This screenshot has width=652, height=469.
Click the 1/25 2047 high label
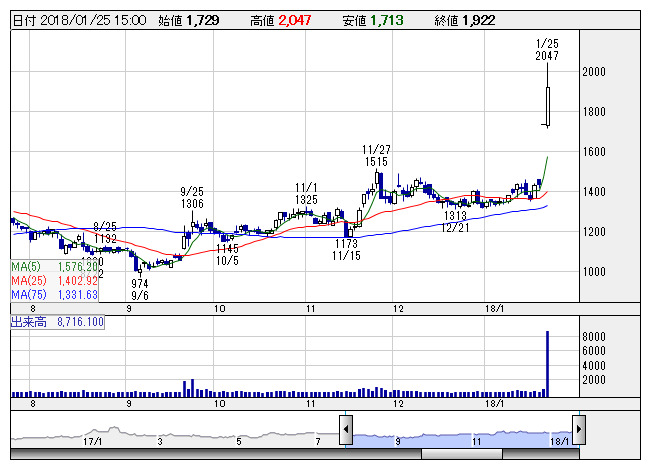pyautogui.click(x=546, y=50)
